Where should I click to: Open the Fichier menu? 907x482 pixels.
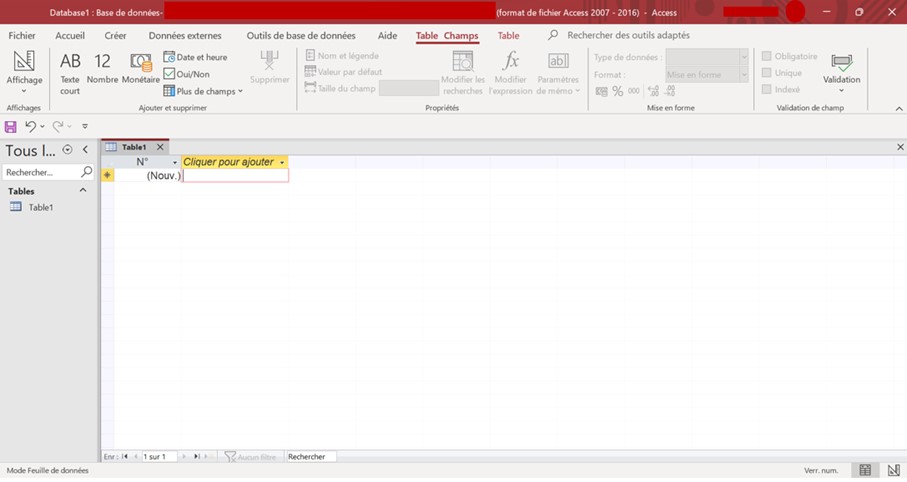[x=22, y=35]
